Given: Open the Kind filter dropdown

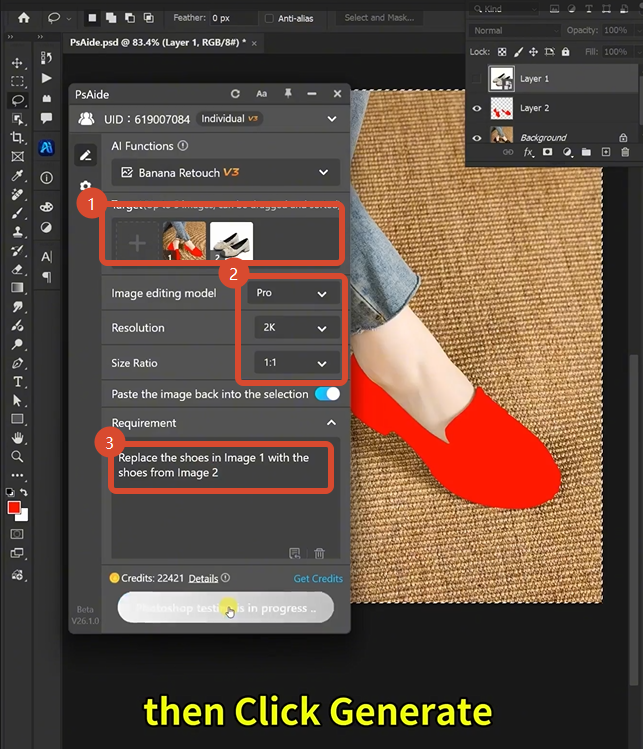Looking at the screenshot, I should (x=505, y=9).
